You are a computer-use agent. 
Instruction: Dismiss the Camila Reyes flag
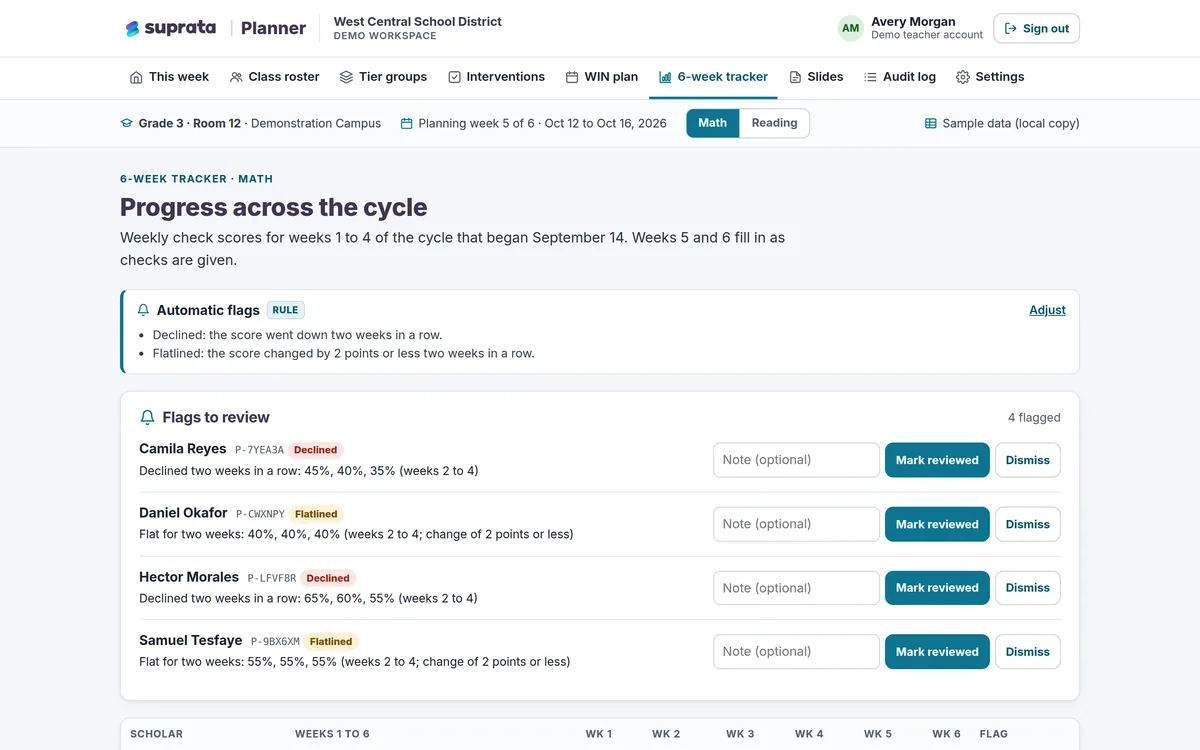[1028, 460]
